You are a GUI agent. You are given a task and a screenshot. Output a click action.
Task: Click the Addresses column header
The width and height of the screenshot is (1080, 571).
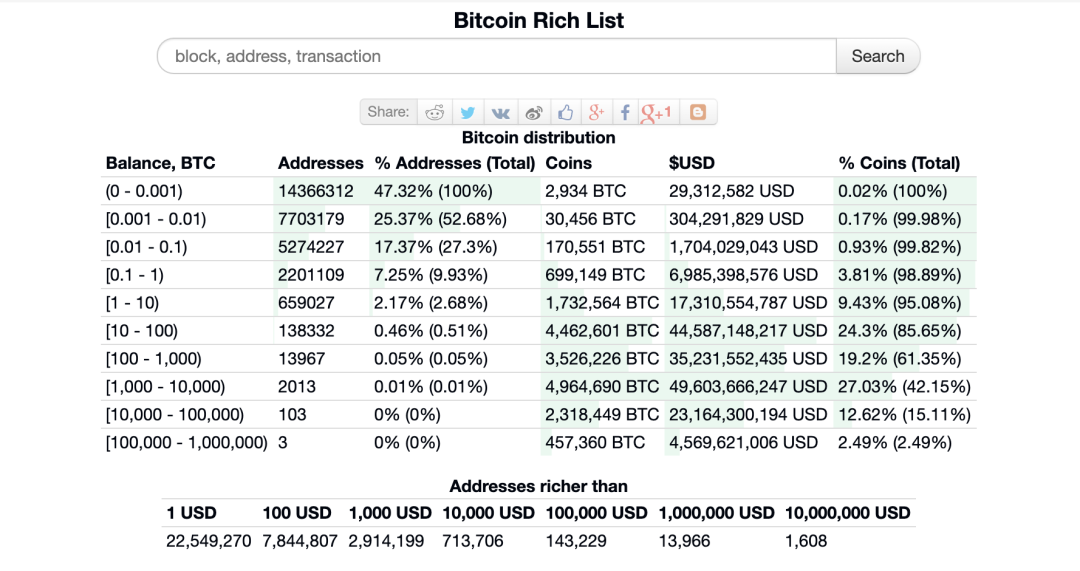(320, 163)
